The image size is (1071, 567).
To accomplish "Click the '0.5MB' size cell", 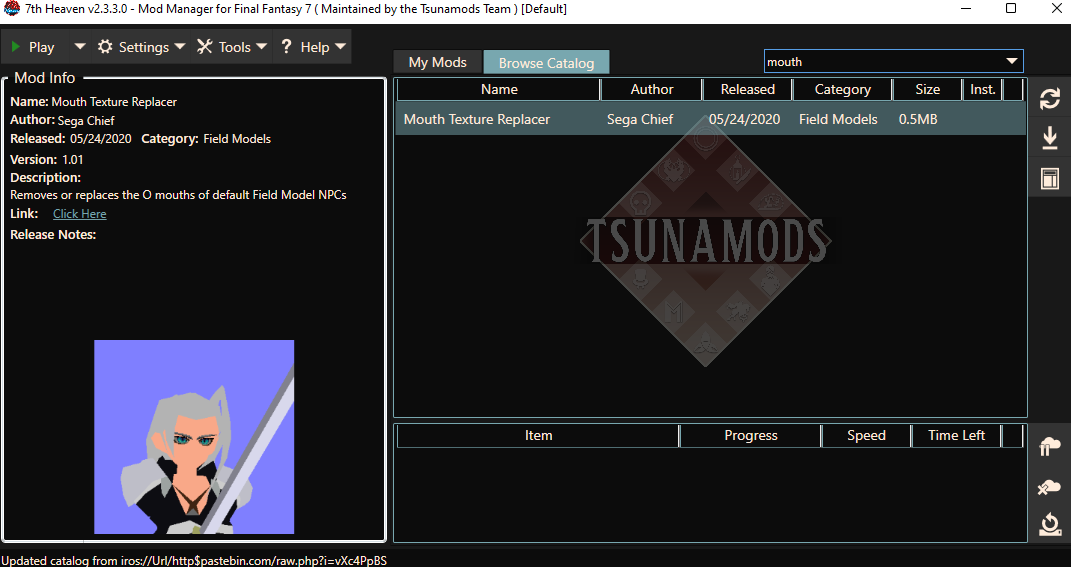I will pos(918,119).
